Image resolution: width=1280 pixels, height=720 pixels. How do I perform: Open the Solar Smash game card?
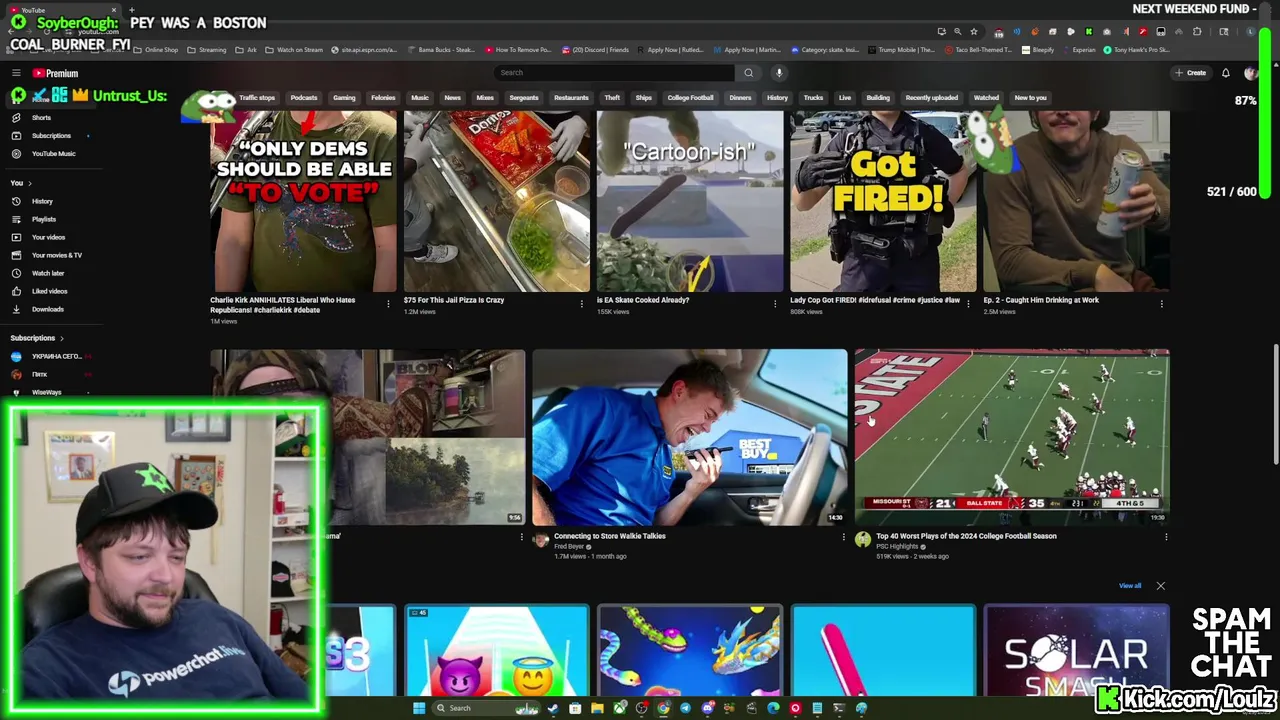(x=1076, y=650)
